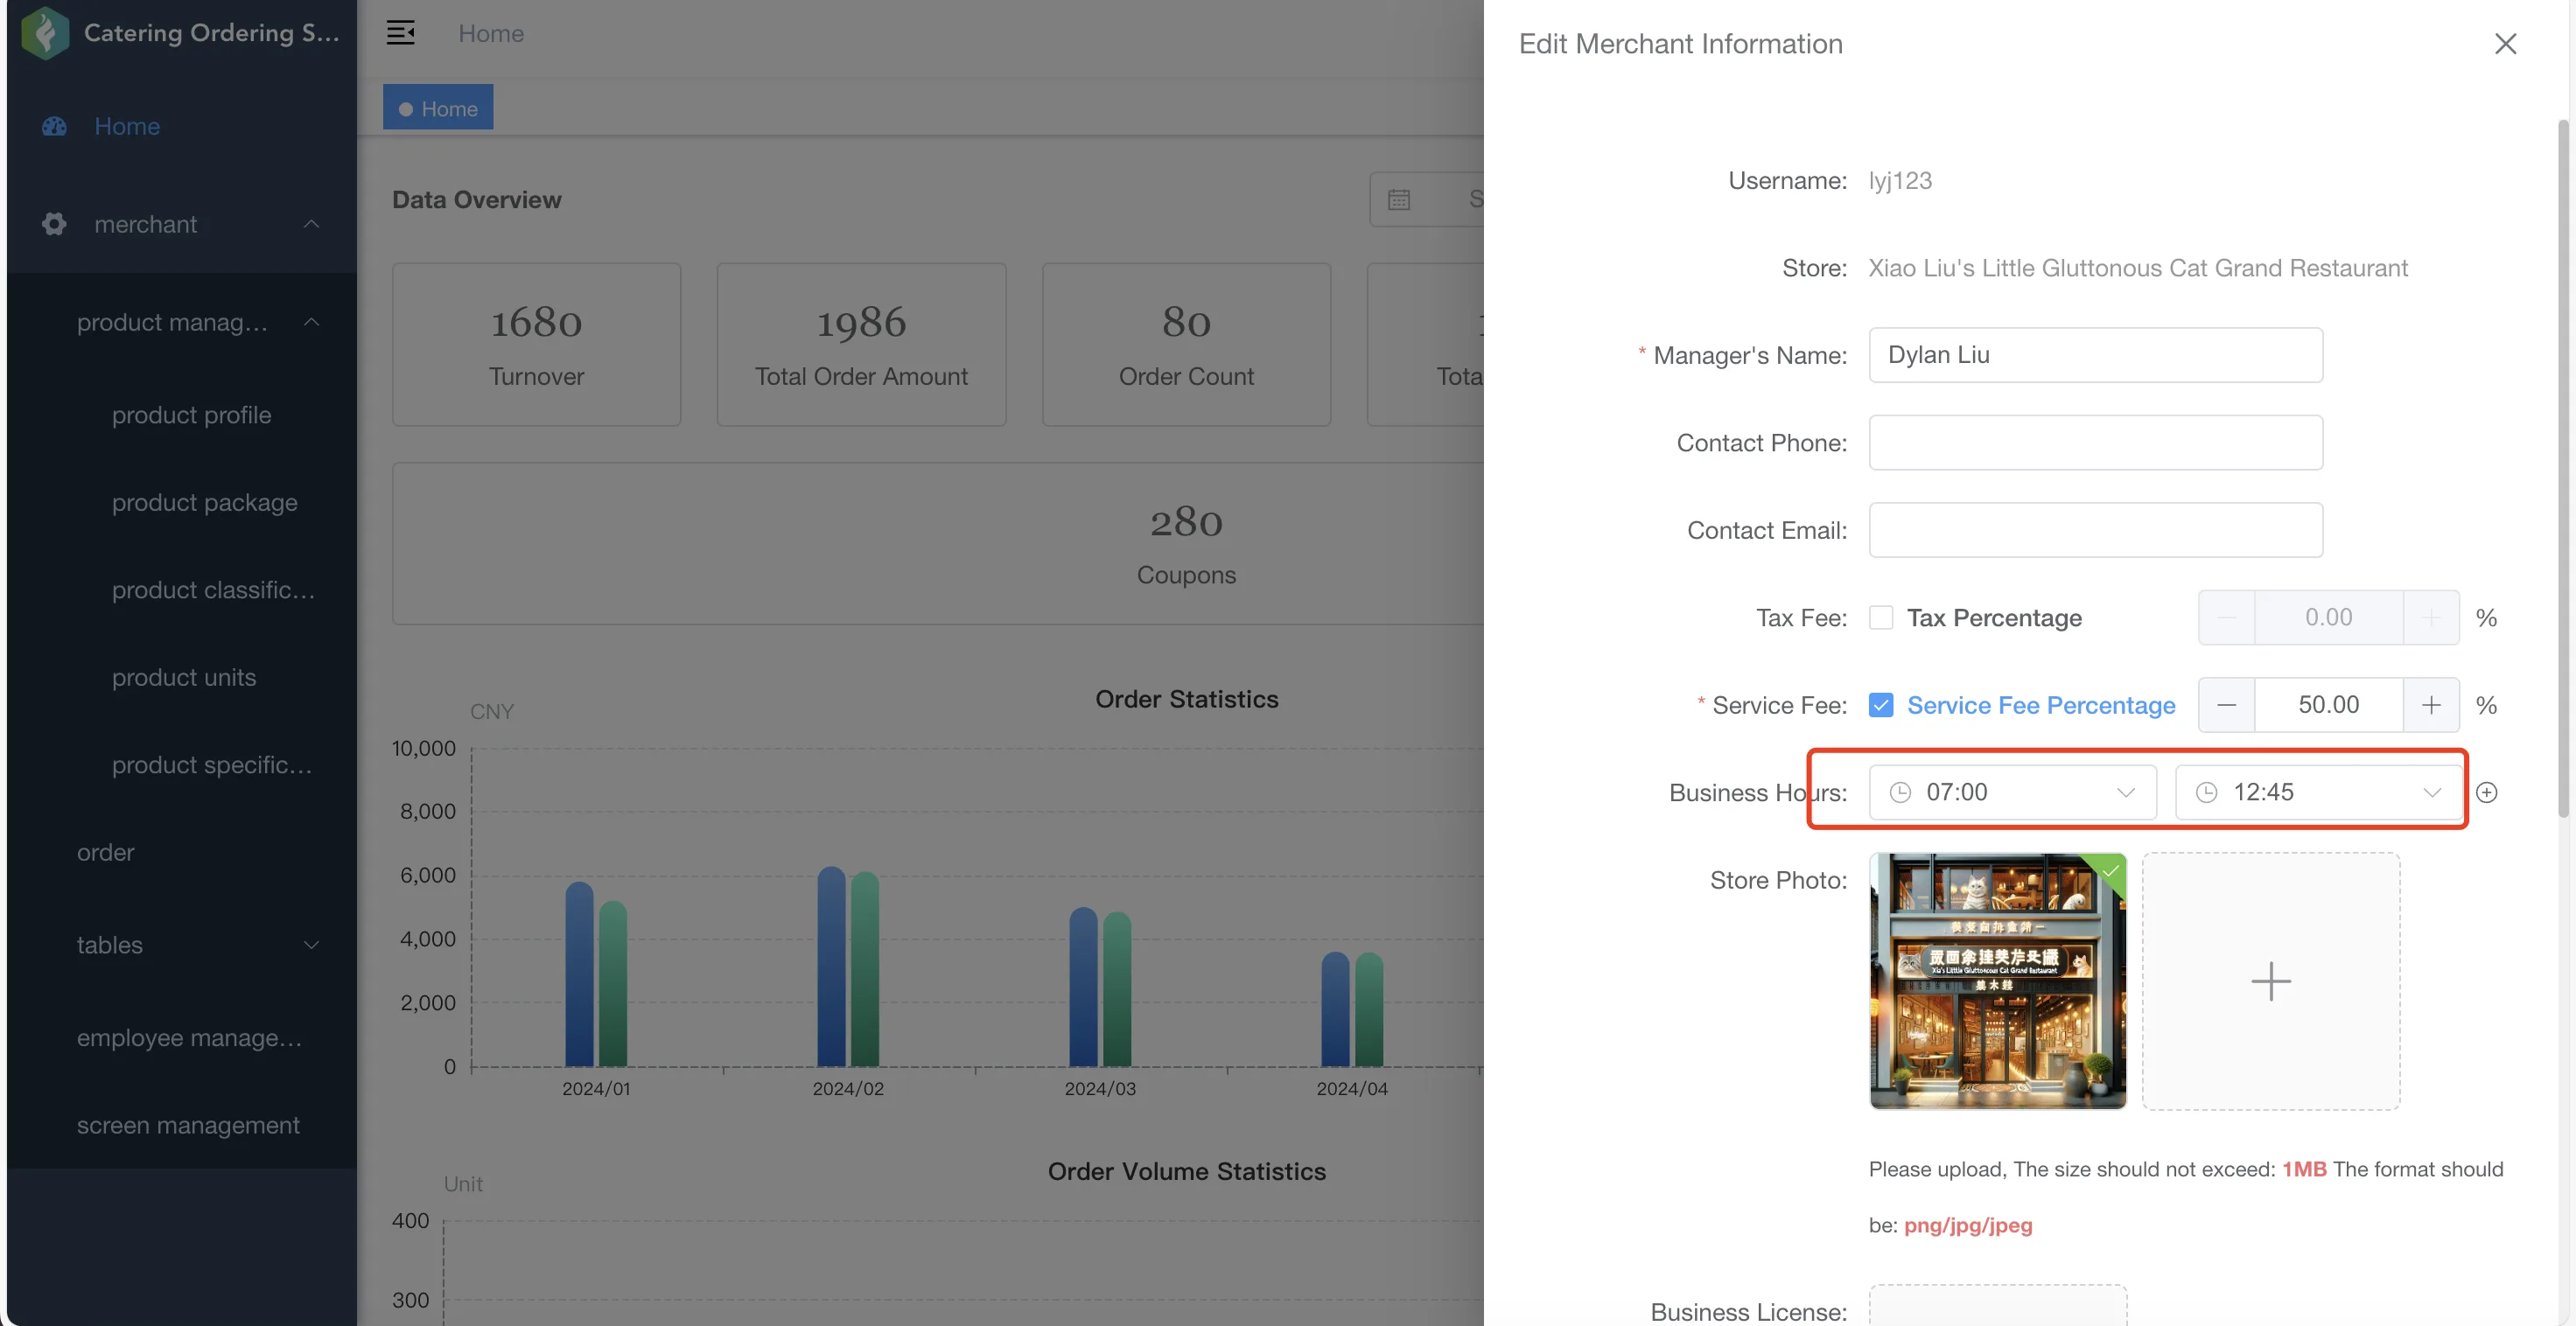Click the store name Xiao Liu's restaurant text
The image size is (2576, 1326).
(x=2138, y=268)
